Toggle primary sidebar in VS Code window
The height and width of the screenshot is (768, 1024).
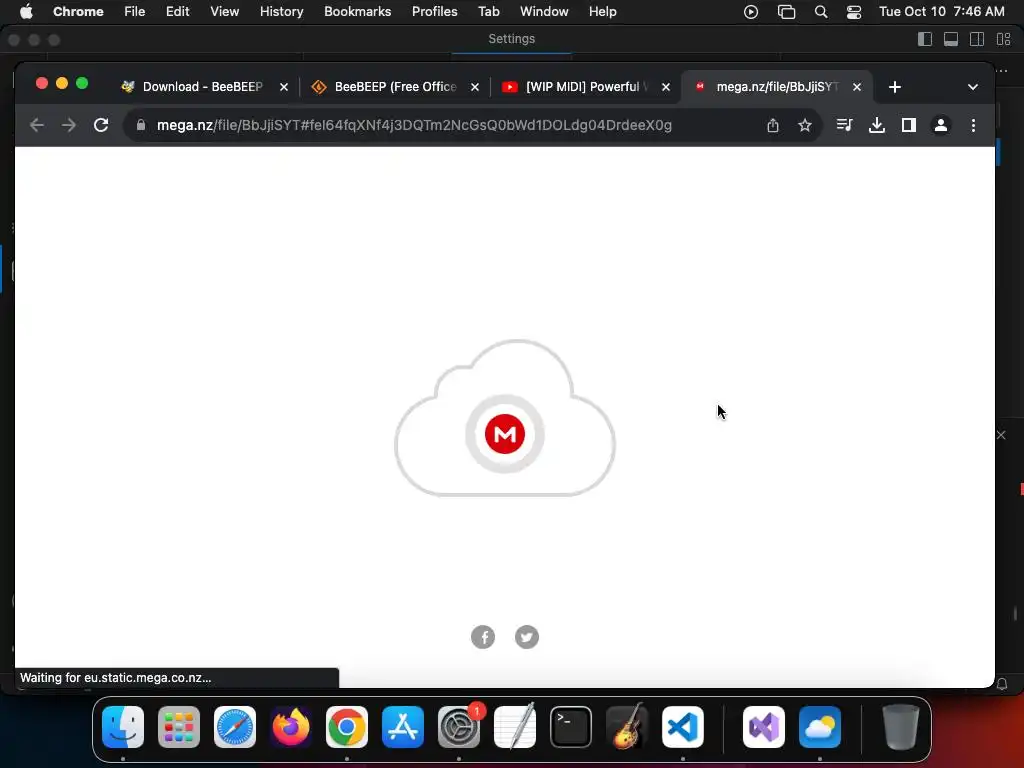coord(925,39)
